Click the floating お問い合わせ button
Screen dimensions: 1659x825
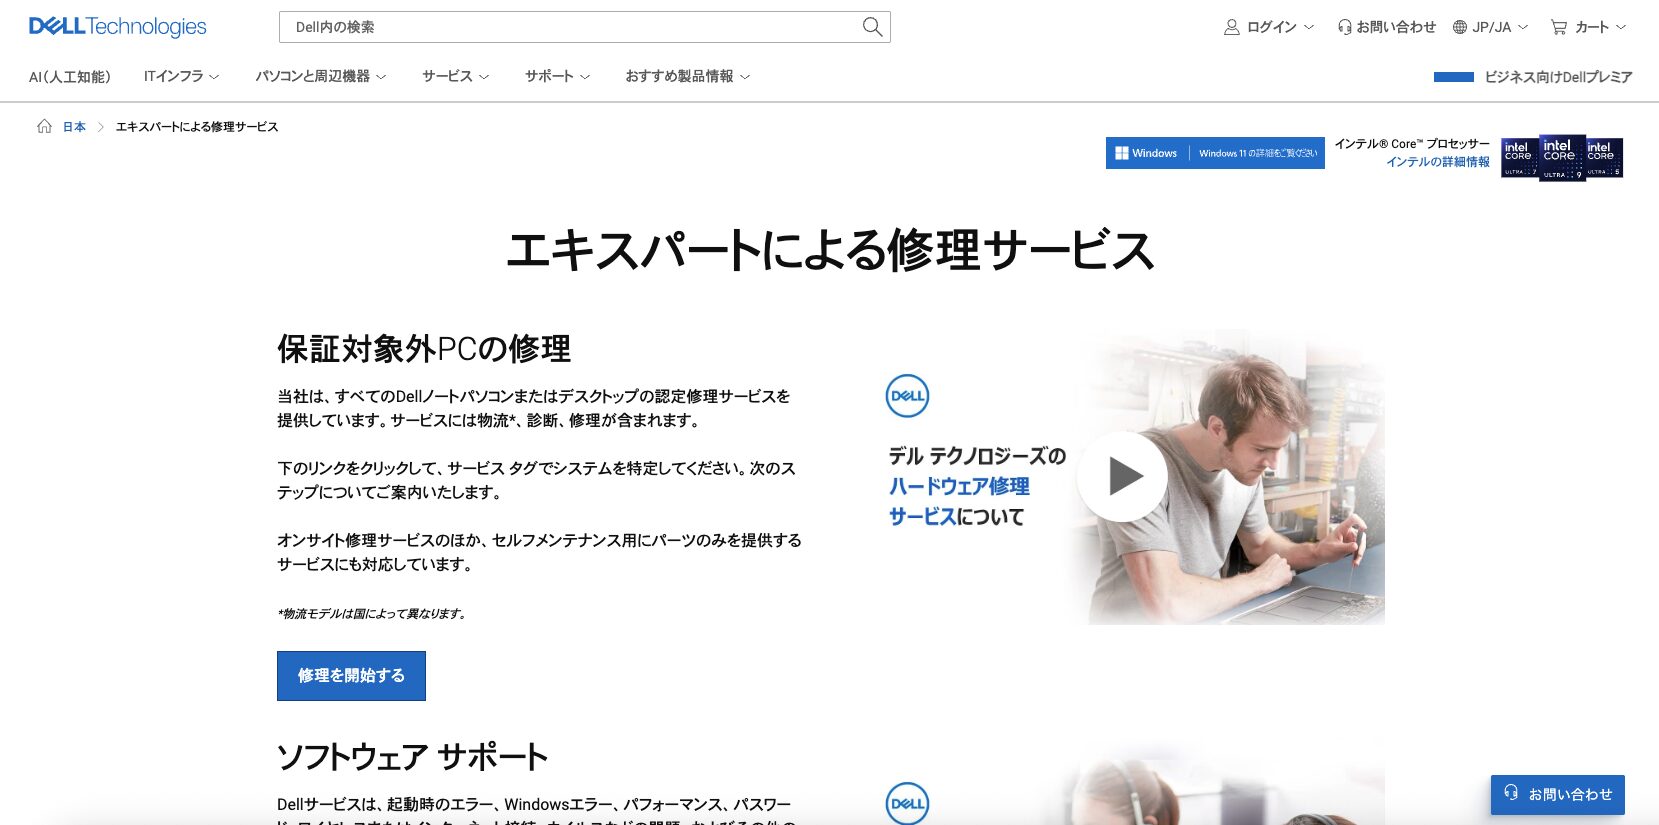[1557, 794]
